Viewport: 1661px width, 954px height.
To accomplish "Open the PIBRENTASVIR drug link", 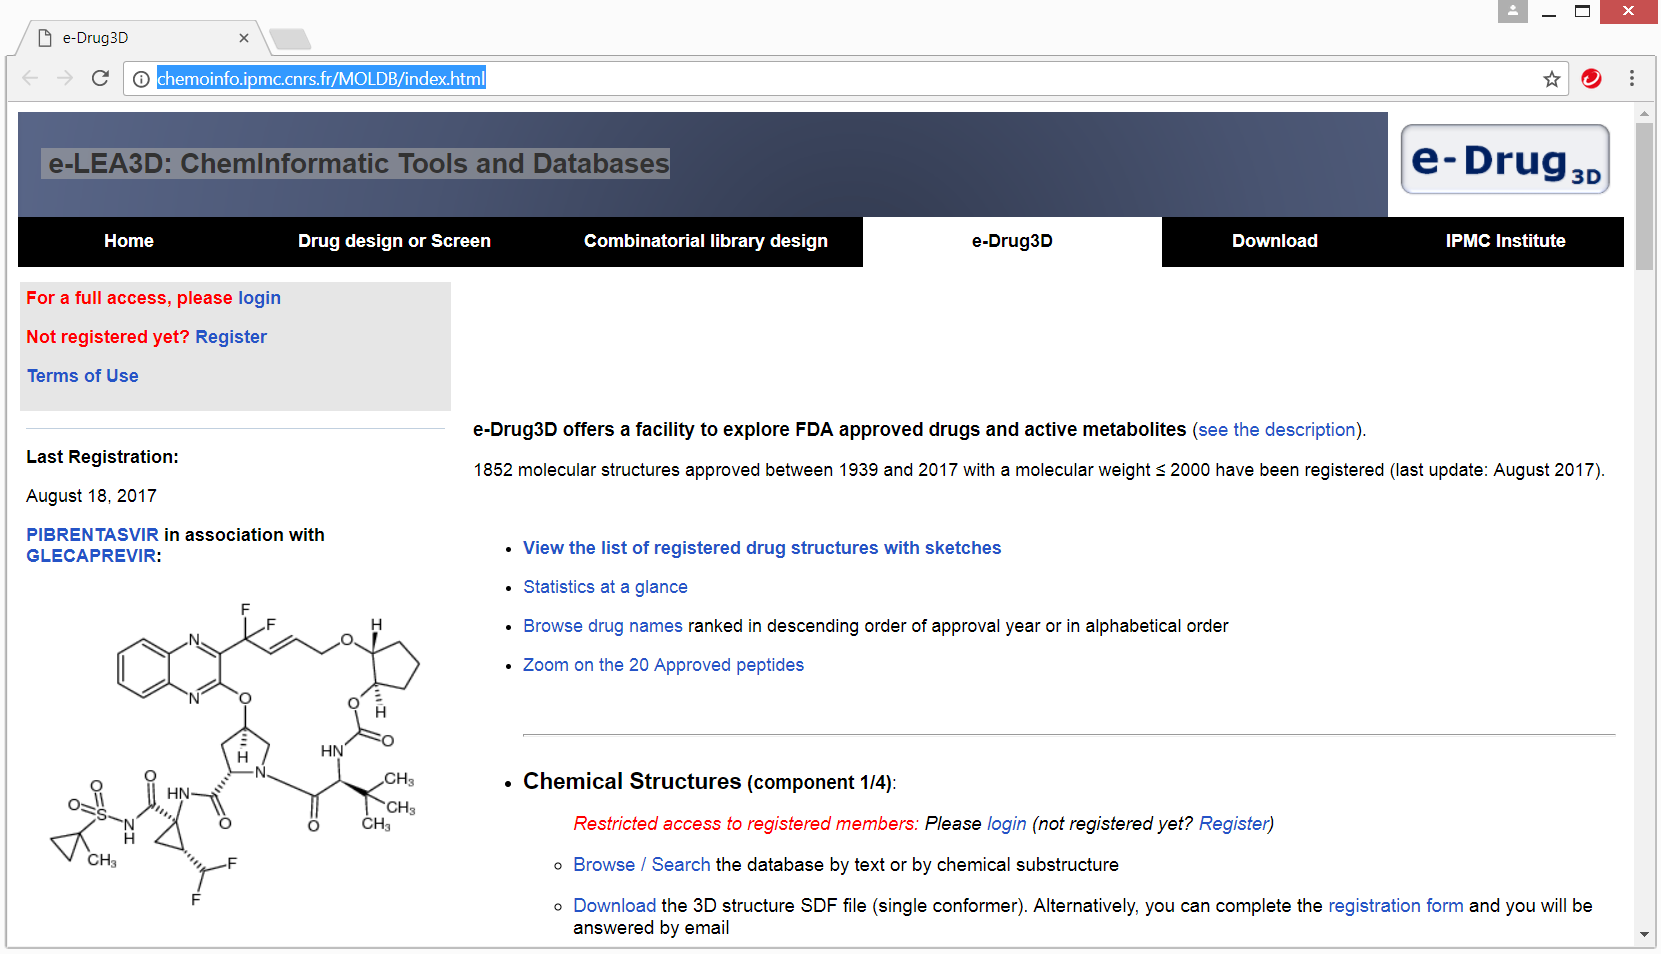I will tap(92, 535).
